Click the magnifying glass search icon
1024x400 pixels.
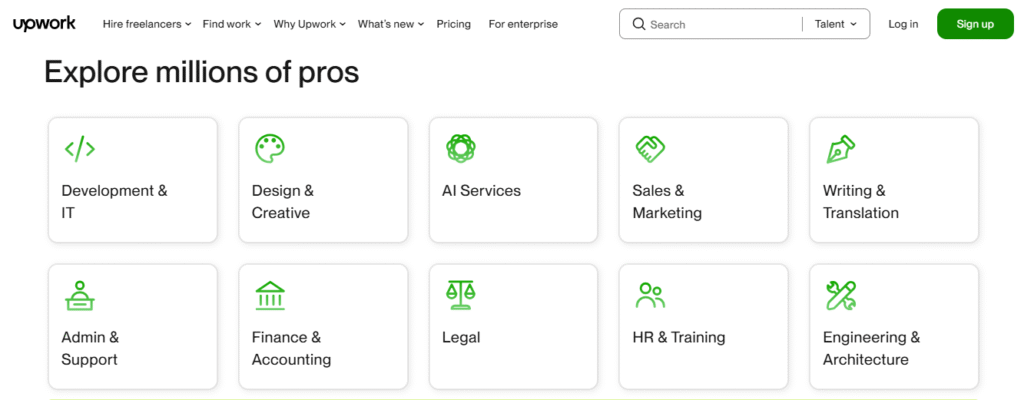638,24
